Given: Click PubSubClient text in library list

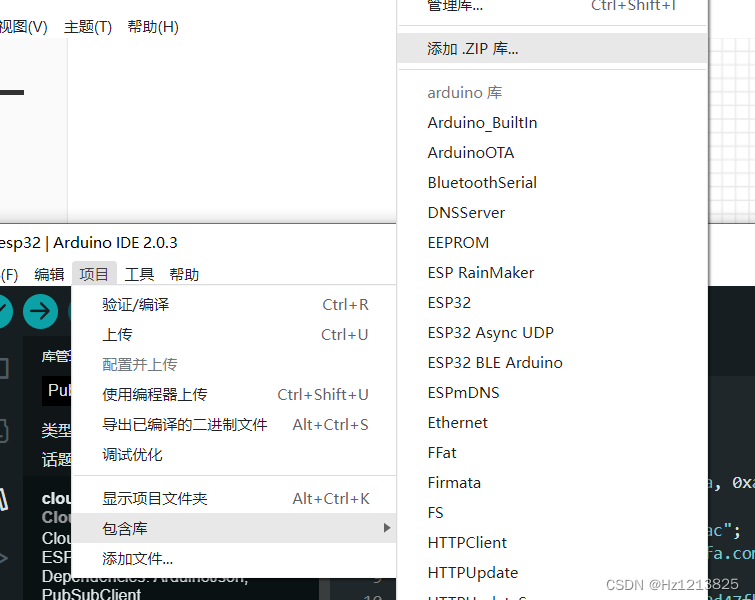Looking at the screenshot, I should [x=91, y=594].
